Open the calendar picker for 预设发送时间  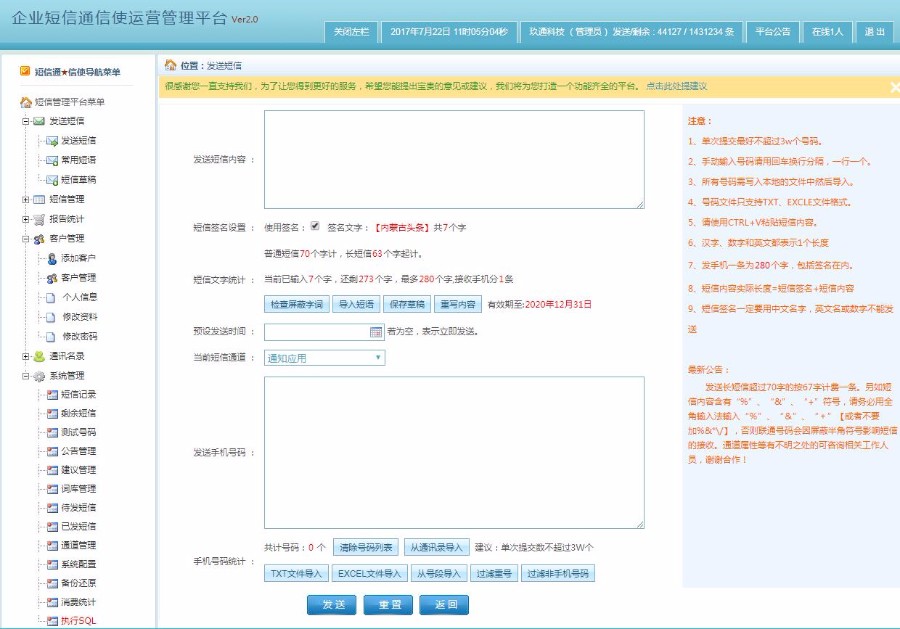[x=376, y=331]
